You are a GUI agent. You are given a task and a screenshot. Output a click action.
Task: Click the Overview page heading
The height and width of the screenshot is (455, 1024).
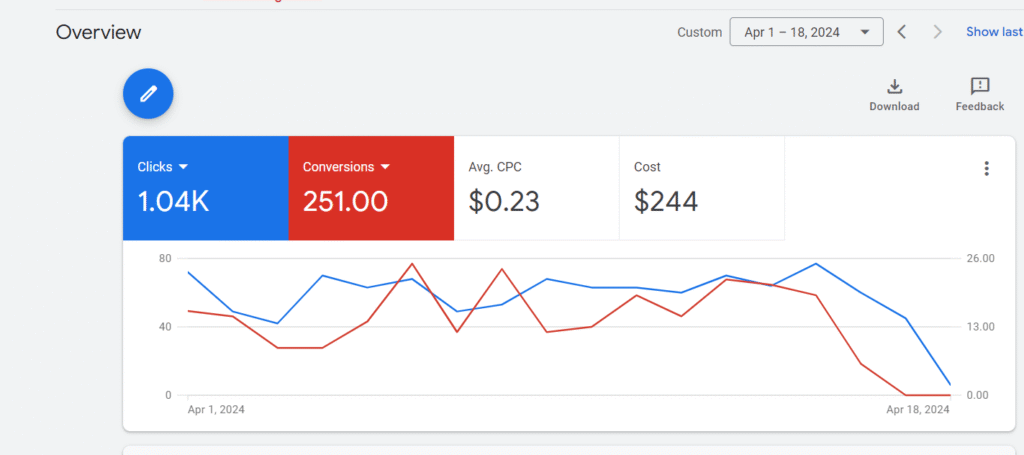(98, 32)
